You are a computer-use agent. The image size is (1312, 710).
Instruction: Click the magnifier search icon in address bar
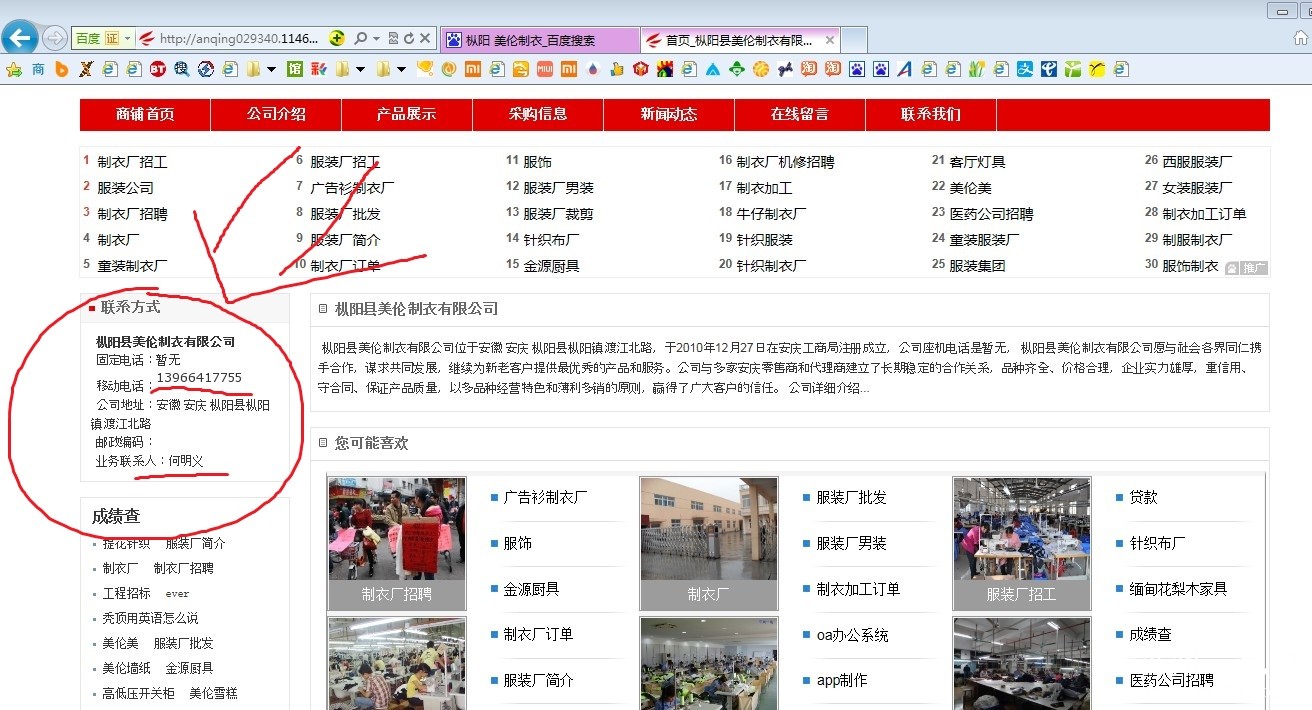coord(361,39)
